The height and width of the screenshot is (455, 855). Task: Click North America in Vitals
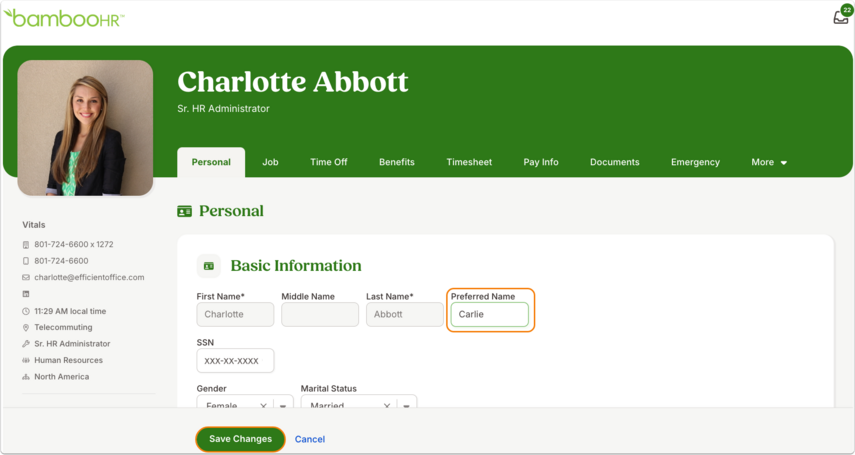point(62,376)
